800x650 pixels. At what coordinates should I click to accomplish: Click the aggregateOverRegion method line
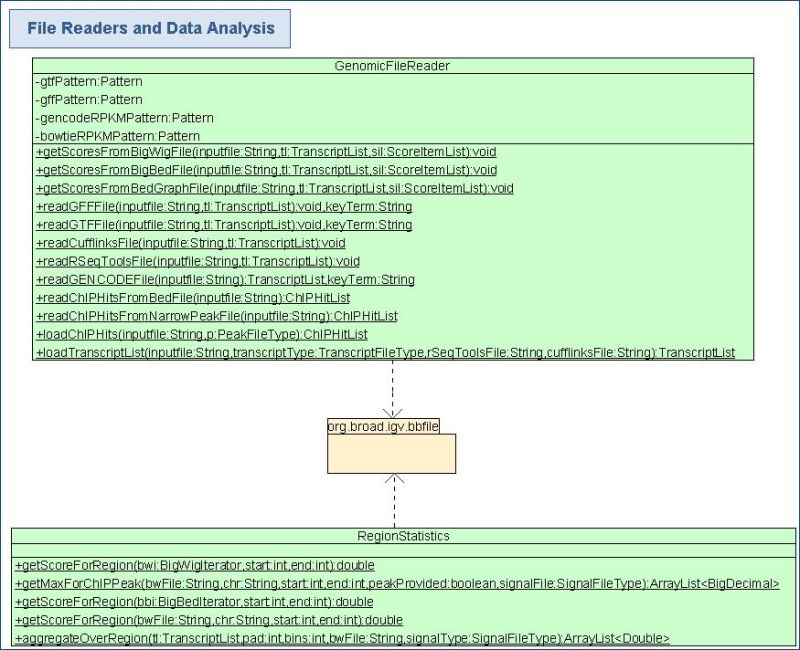tap(342, 639)
